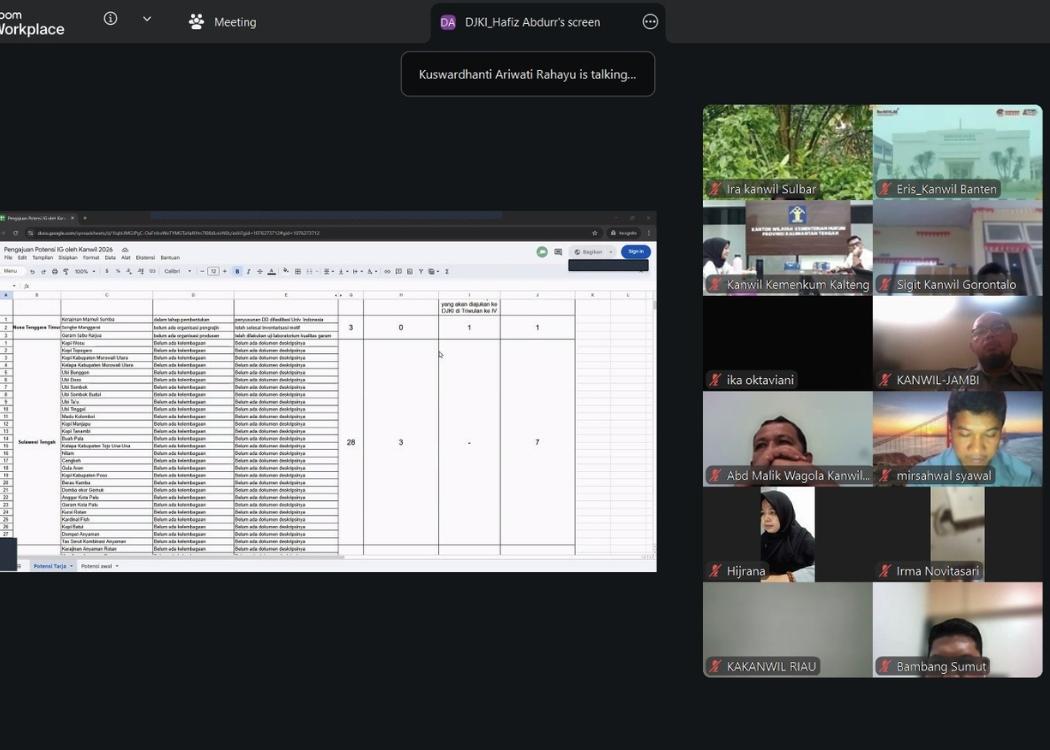1050x750 pixels.
Task: Select Ira kanwil Sulbar video thumbnail
Action: tap(787, 152)
